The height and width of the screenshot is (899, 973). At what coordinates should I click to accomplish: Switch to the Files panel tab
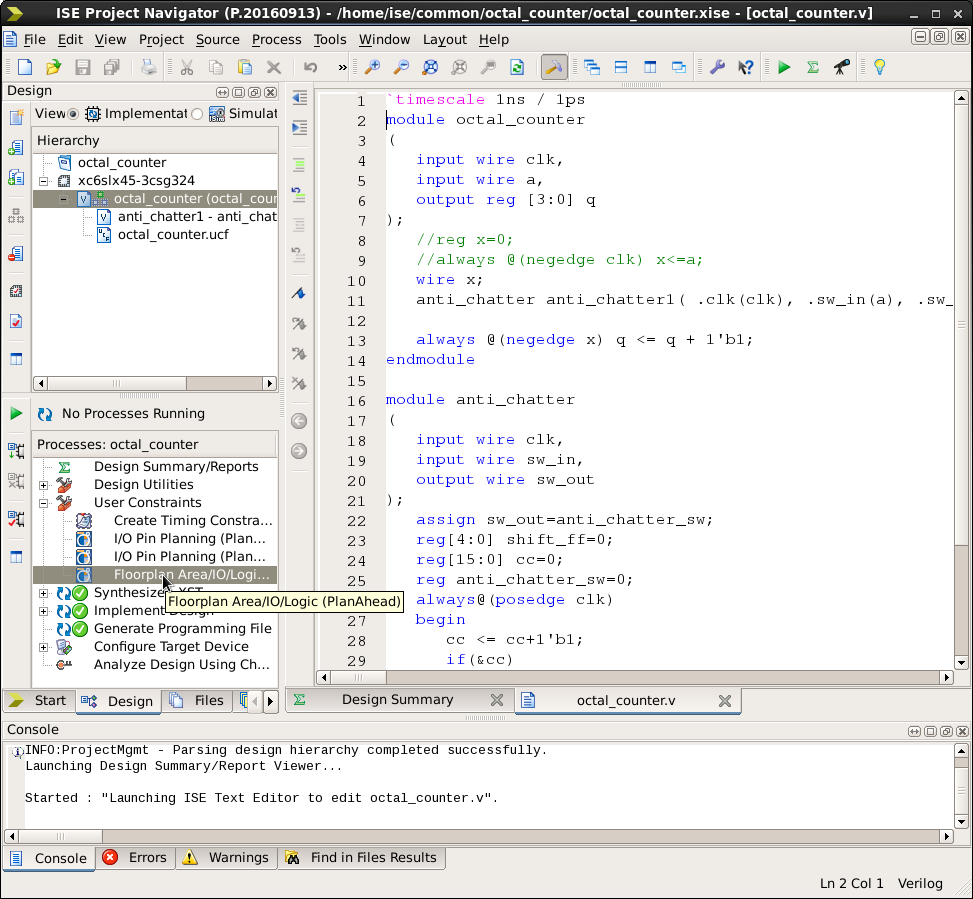point(197,700)
